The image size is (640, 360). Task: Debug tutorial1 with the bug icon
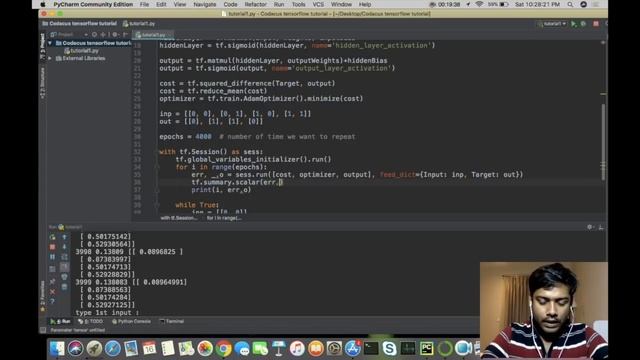[x=584, y=24]
